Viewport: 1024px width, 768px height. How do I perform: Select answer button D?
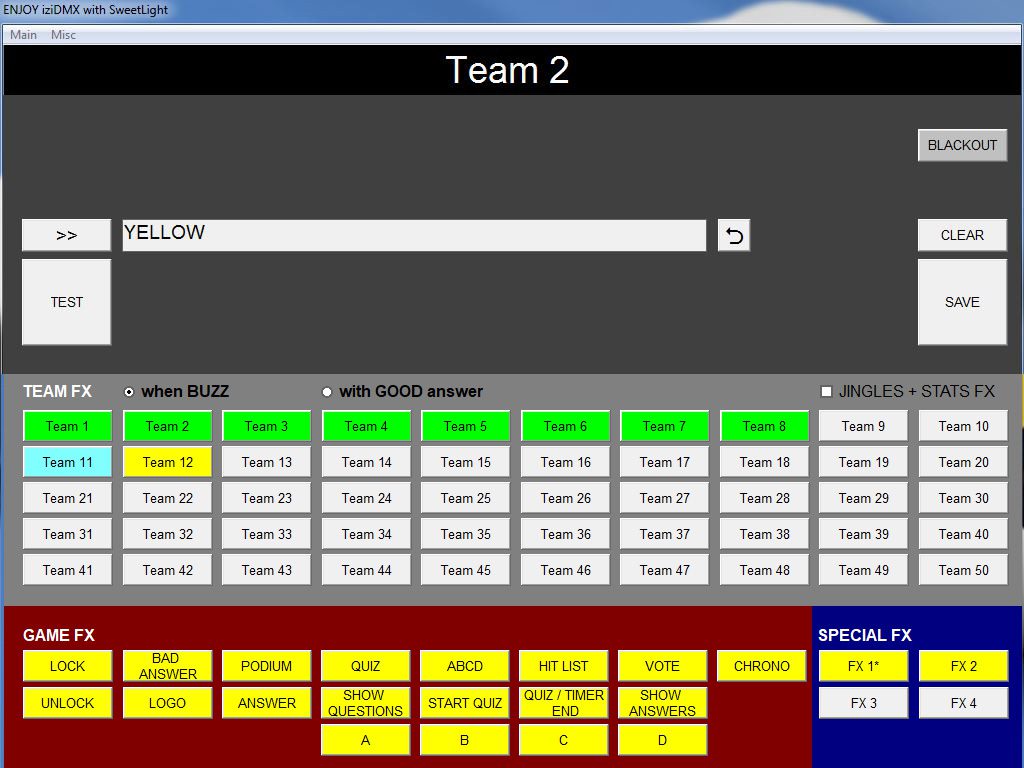pos(662,740)
